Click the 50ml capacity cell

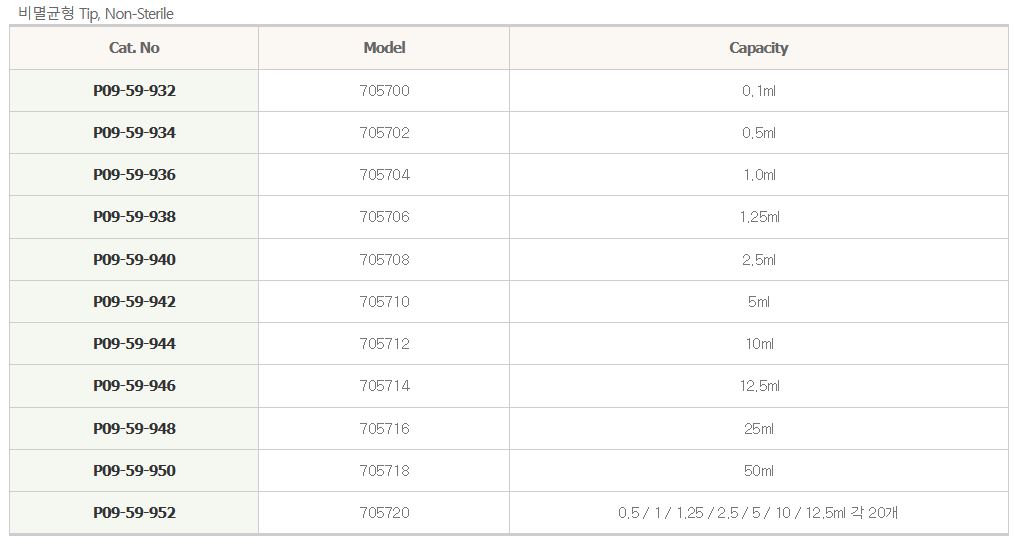click(759, 471)
